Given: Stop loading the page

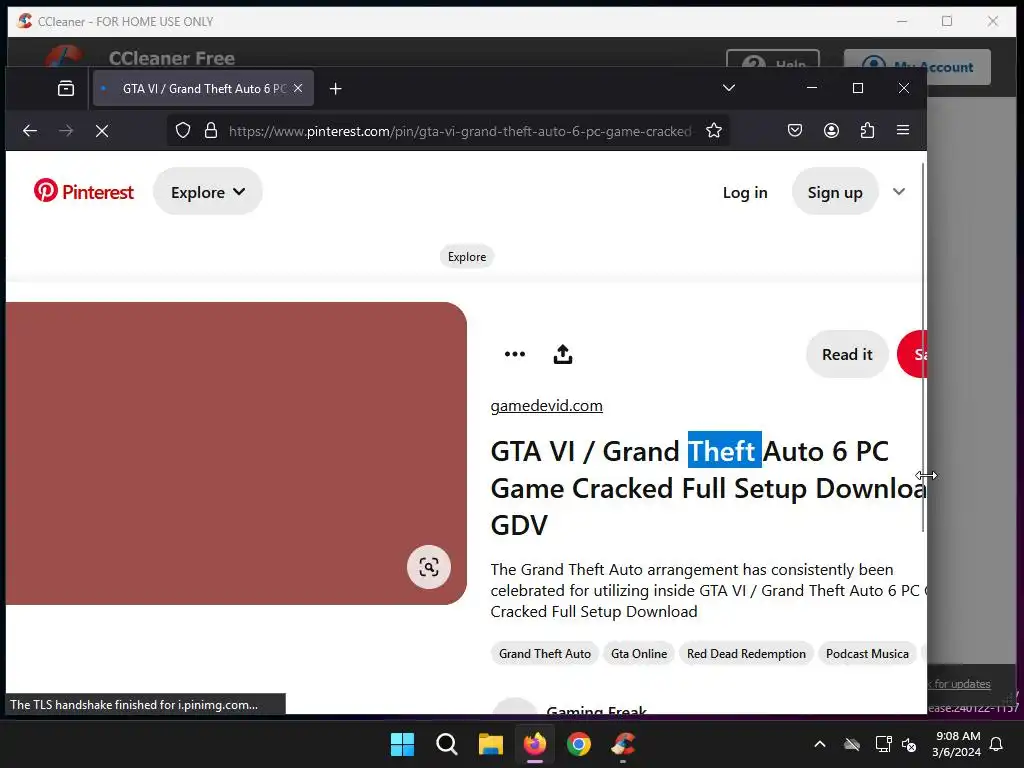Looking at the screenshot, I should [102, 131].
